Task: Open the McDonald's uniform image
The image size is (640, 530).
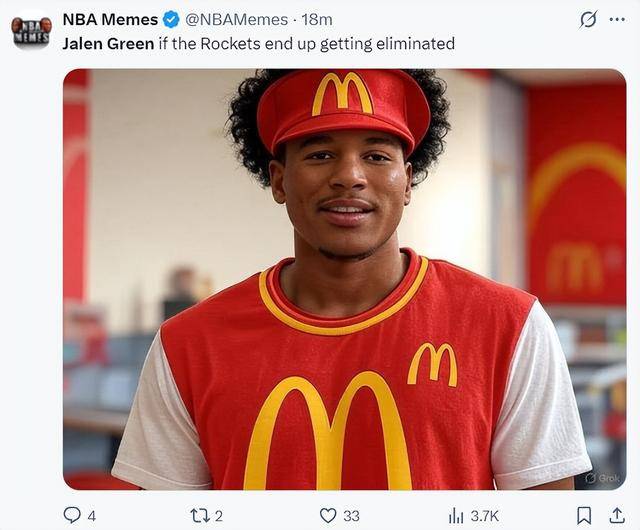Action: 344,279
